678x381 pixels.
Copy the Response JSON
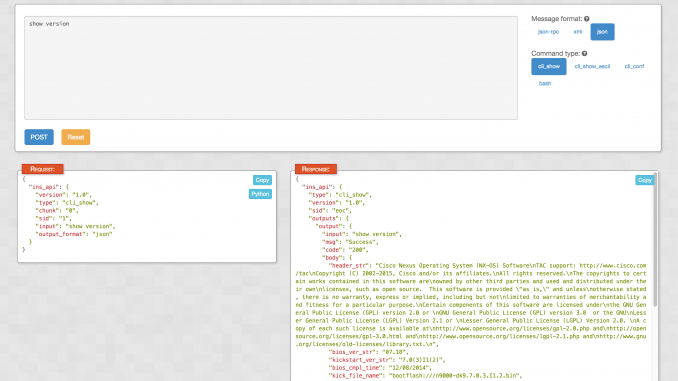point(644,180)
